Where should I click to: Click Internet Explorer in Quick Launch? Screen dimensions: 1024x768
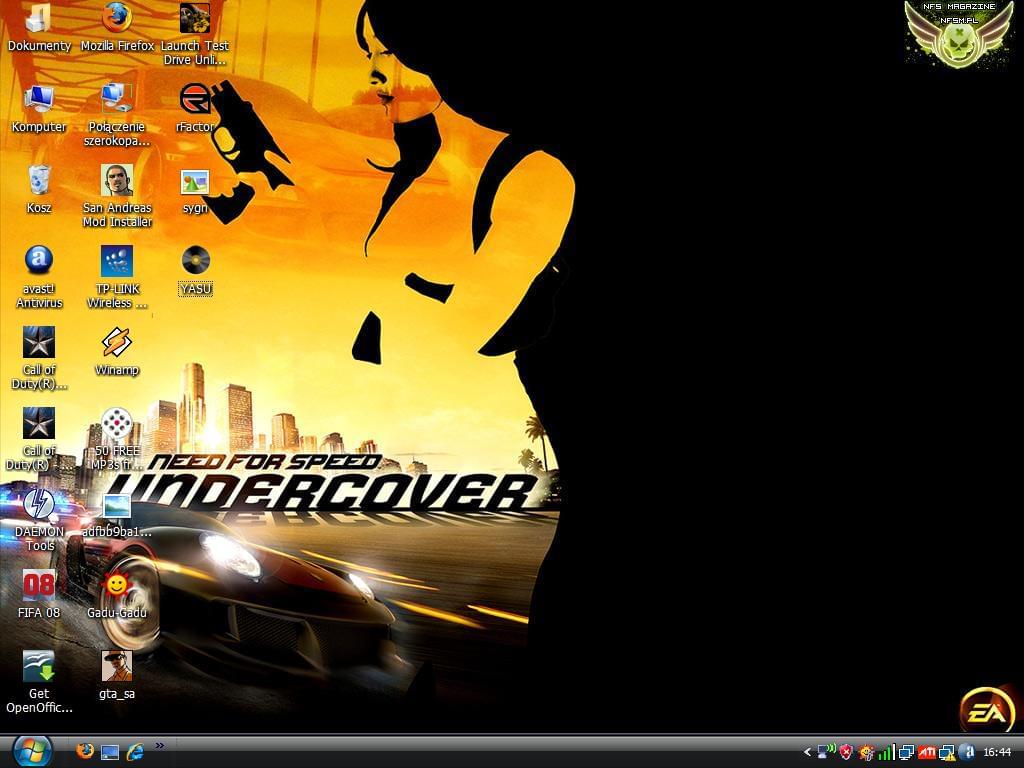[x=134, y=751]
